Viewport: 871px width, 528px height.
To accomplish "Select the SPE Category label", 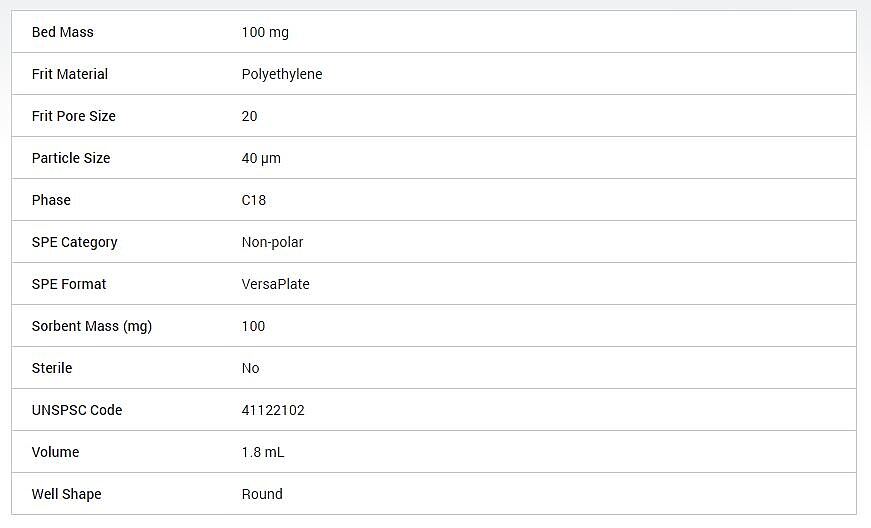I will (74, 243).
